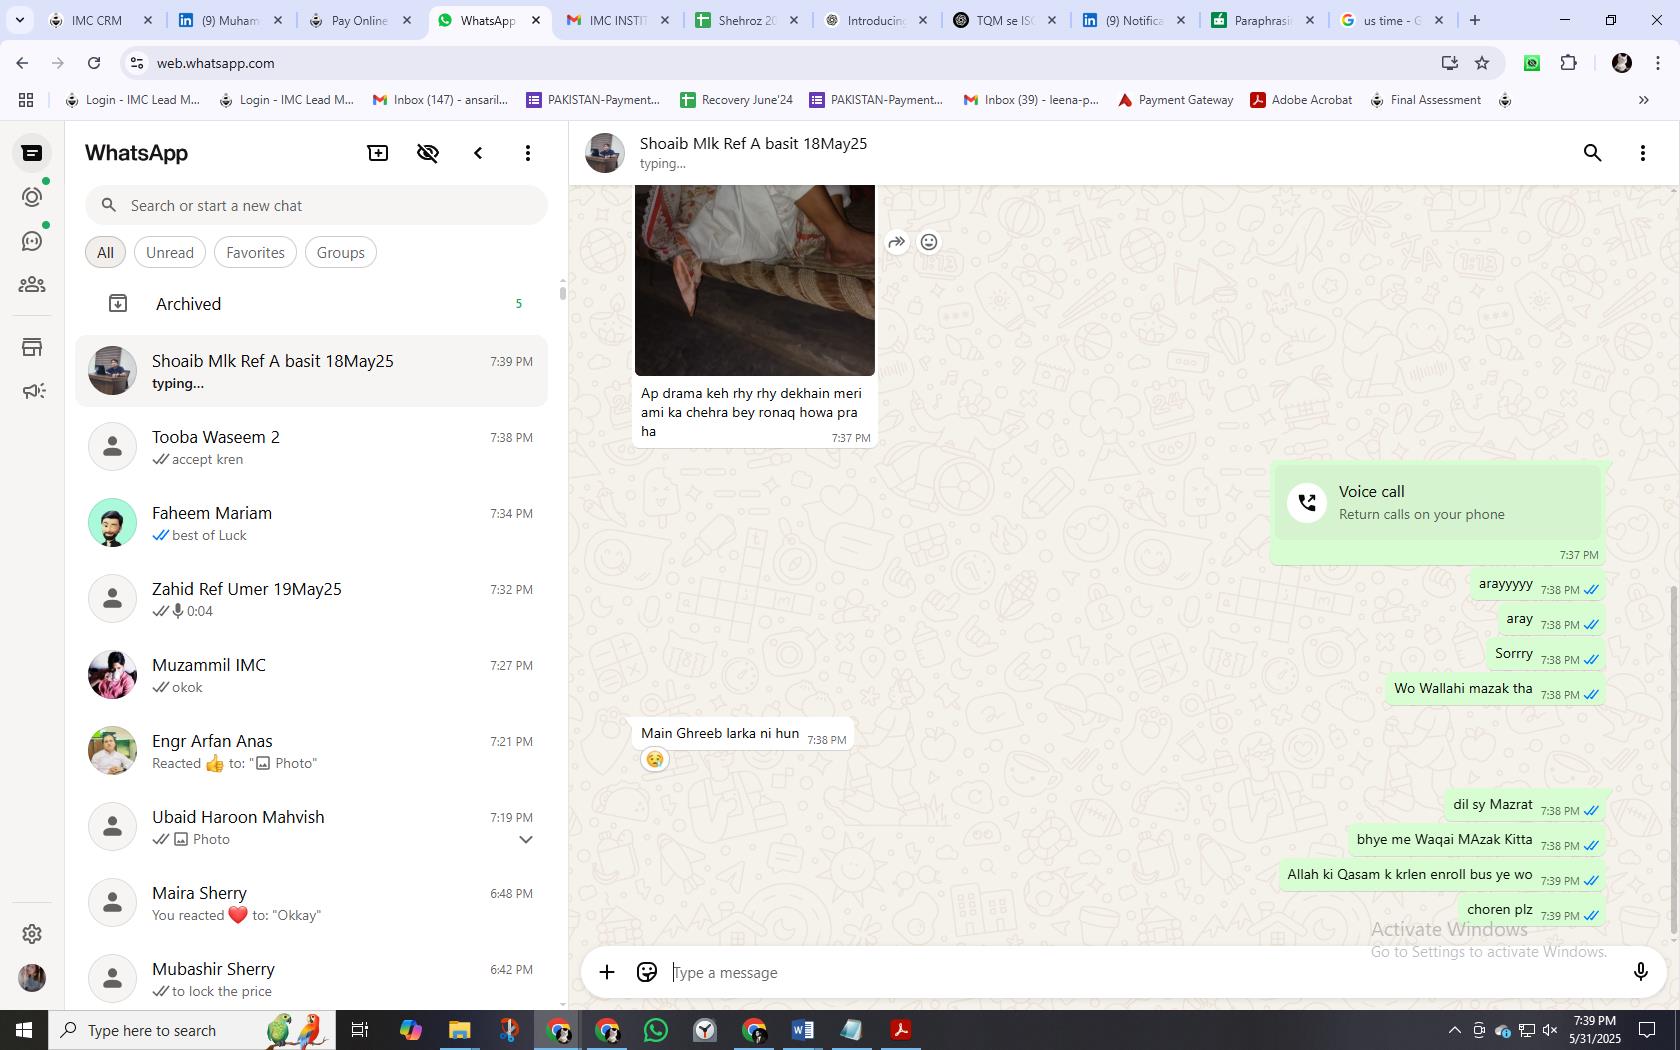
Task: Select the All chats filter
Action: point(105,253)
